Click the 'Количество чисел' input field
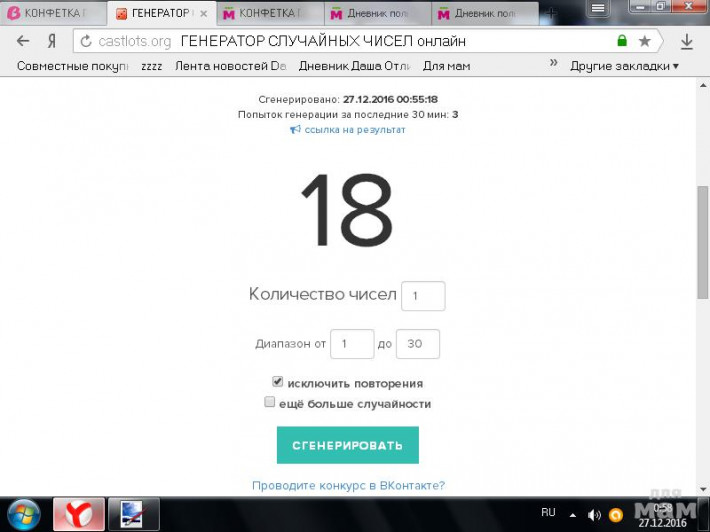710x532 pixels. coord(422,296)
